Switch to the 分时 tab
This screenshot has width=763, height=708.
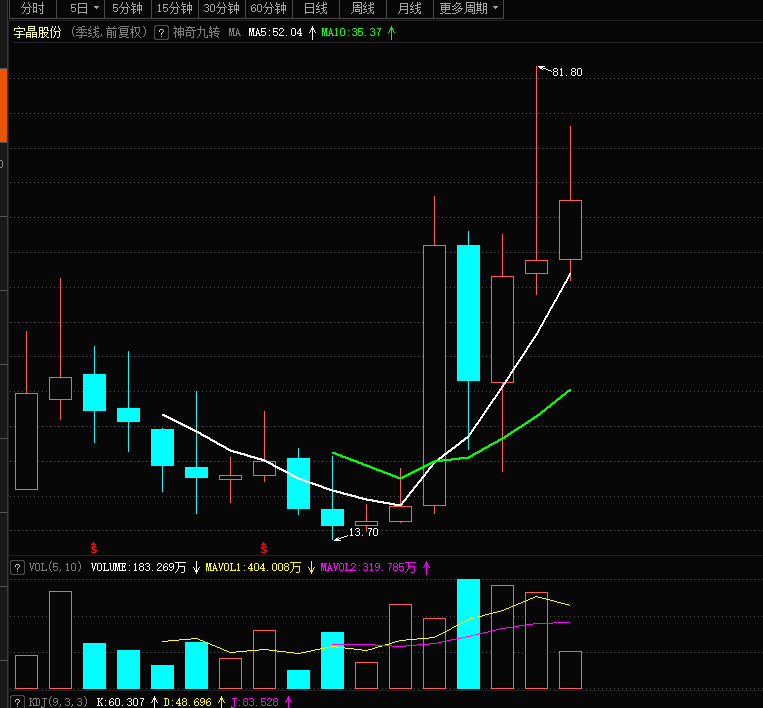32,9
